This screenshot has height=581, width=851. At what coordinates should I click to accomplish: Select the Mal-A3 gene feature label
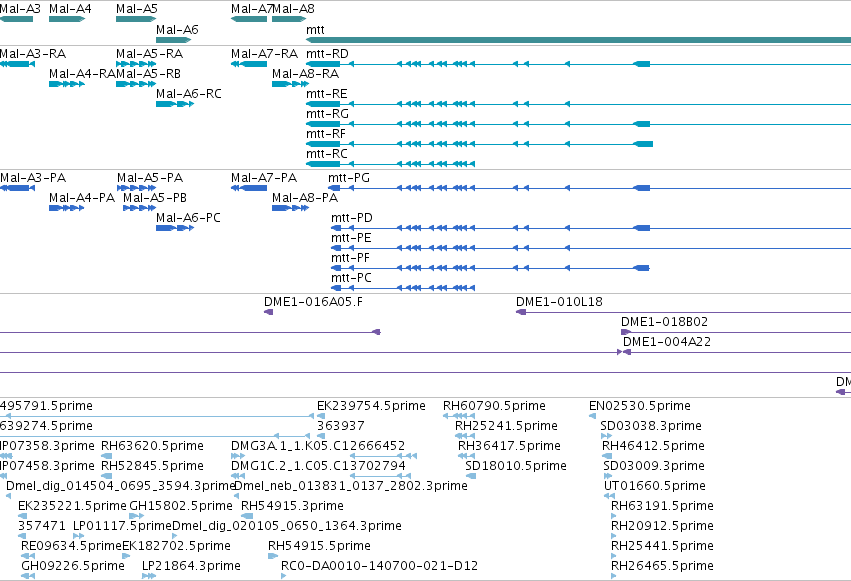(20, 9)
